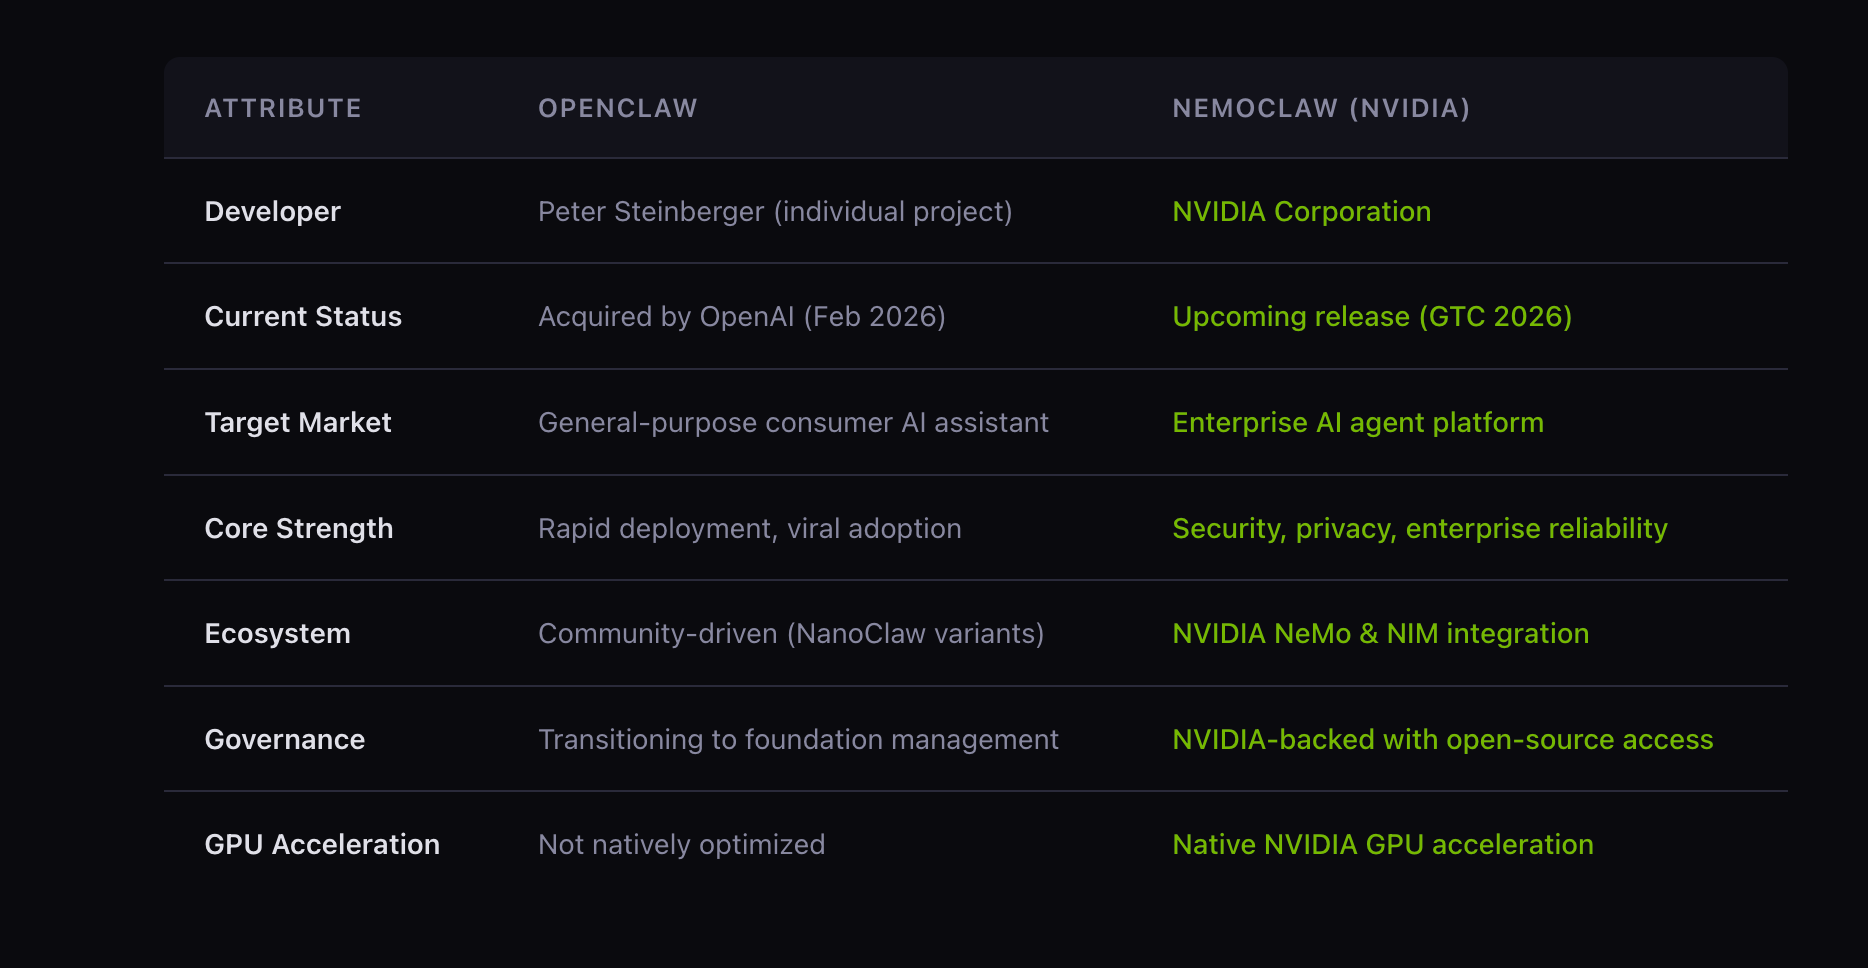Viewport: 1868px width, 968px height.
Task: Click Transitioning to foundation management cell
Action: pos(797,740)
